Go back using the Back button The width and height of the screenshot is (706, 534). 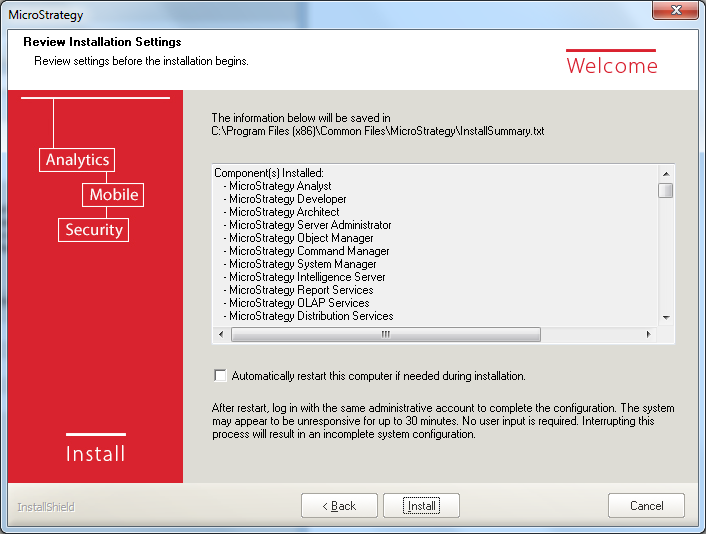[339, 506]
